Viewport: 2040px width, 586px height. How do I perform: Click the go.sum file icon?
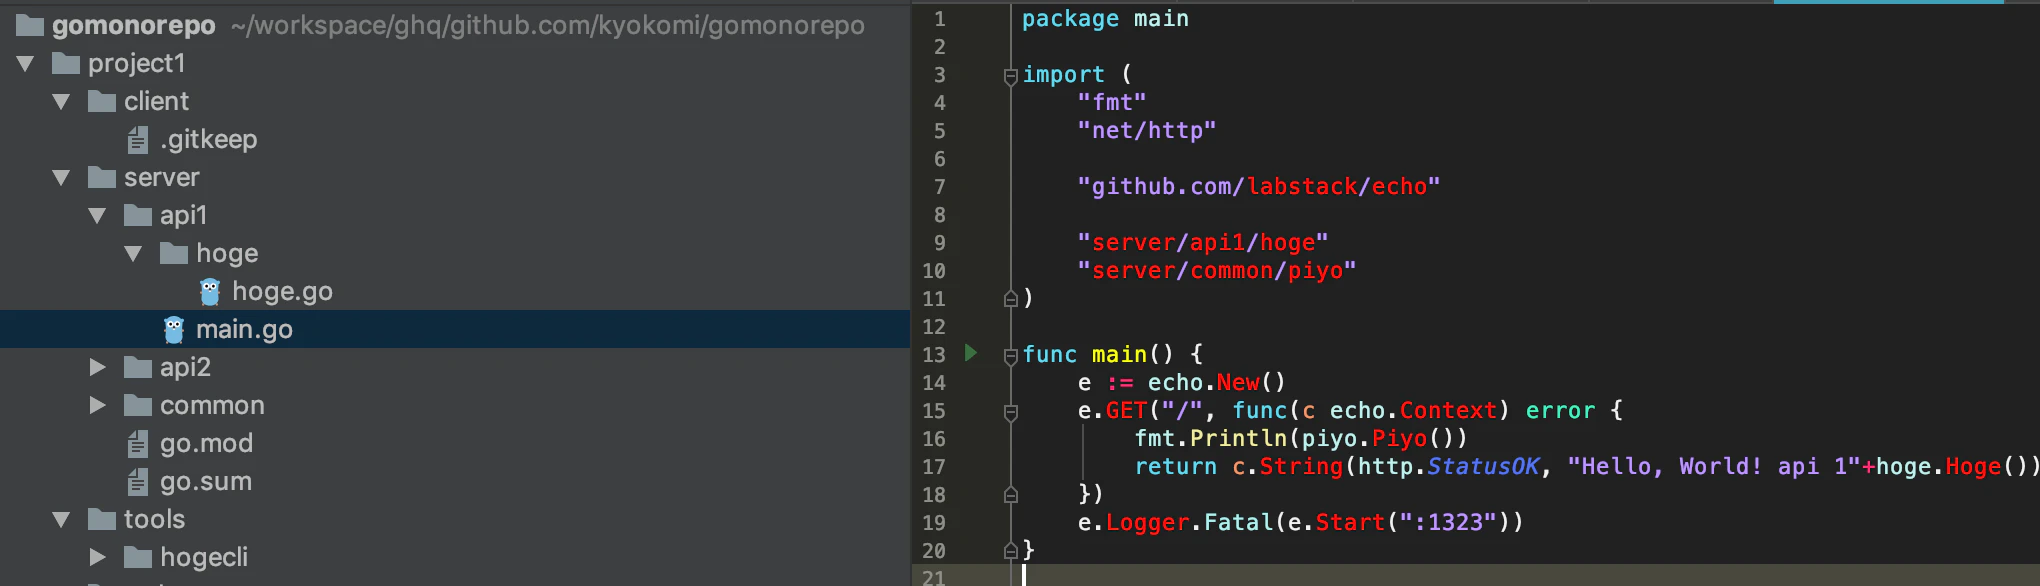tap(138, 482)
